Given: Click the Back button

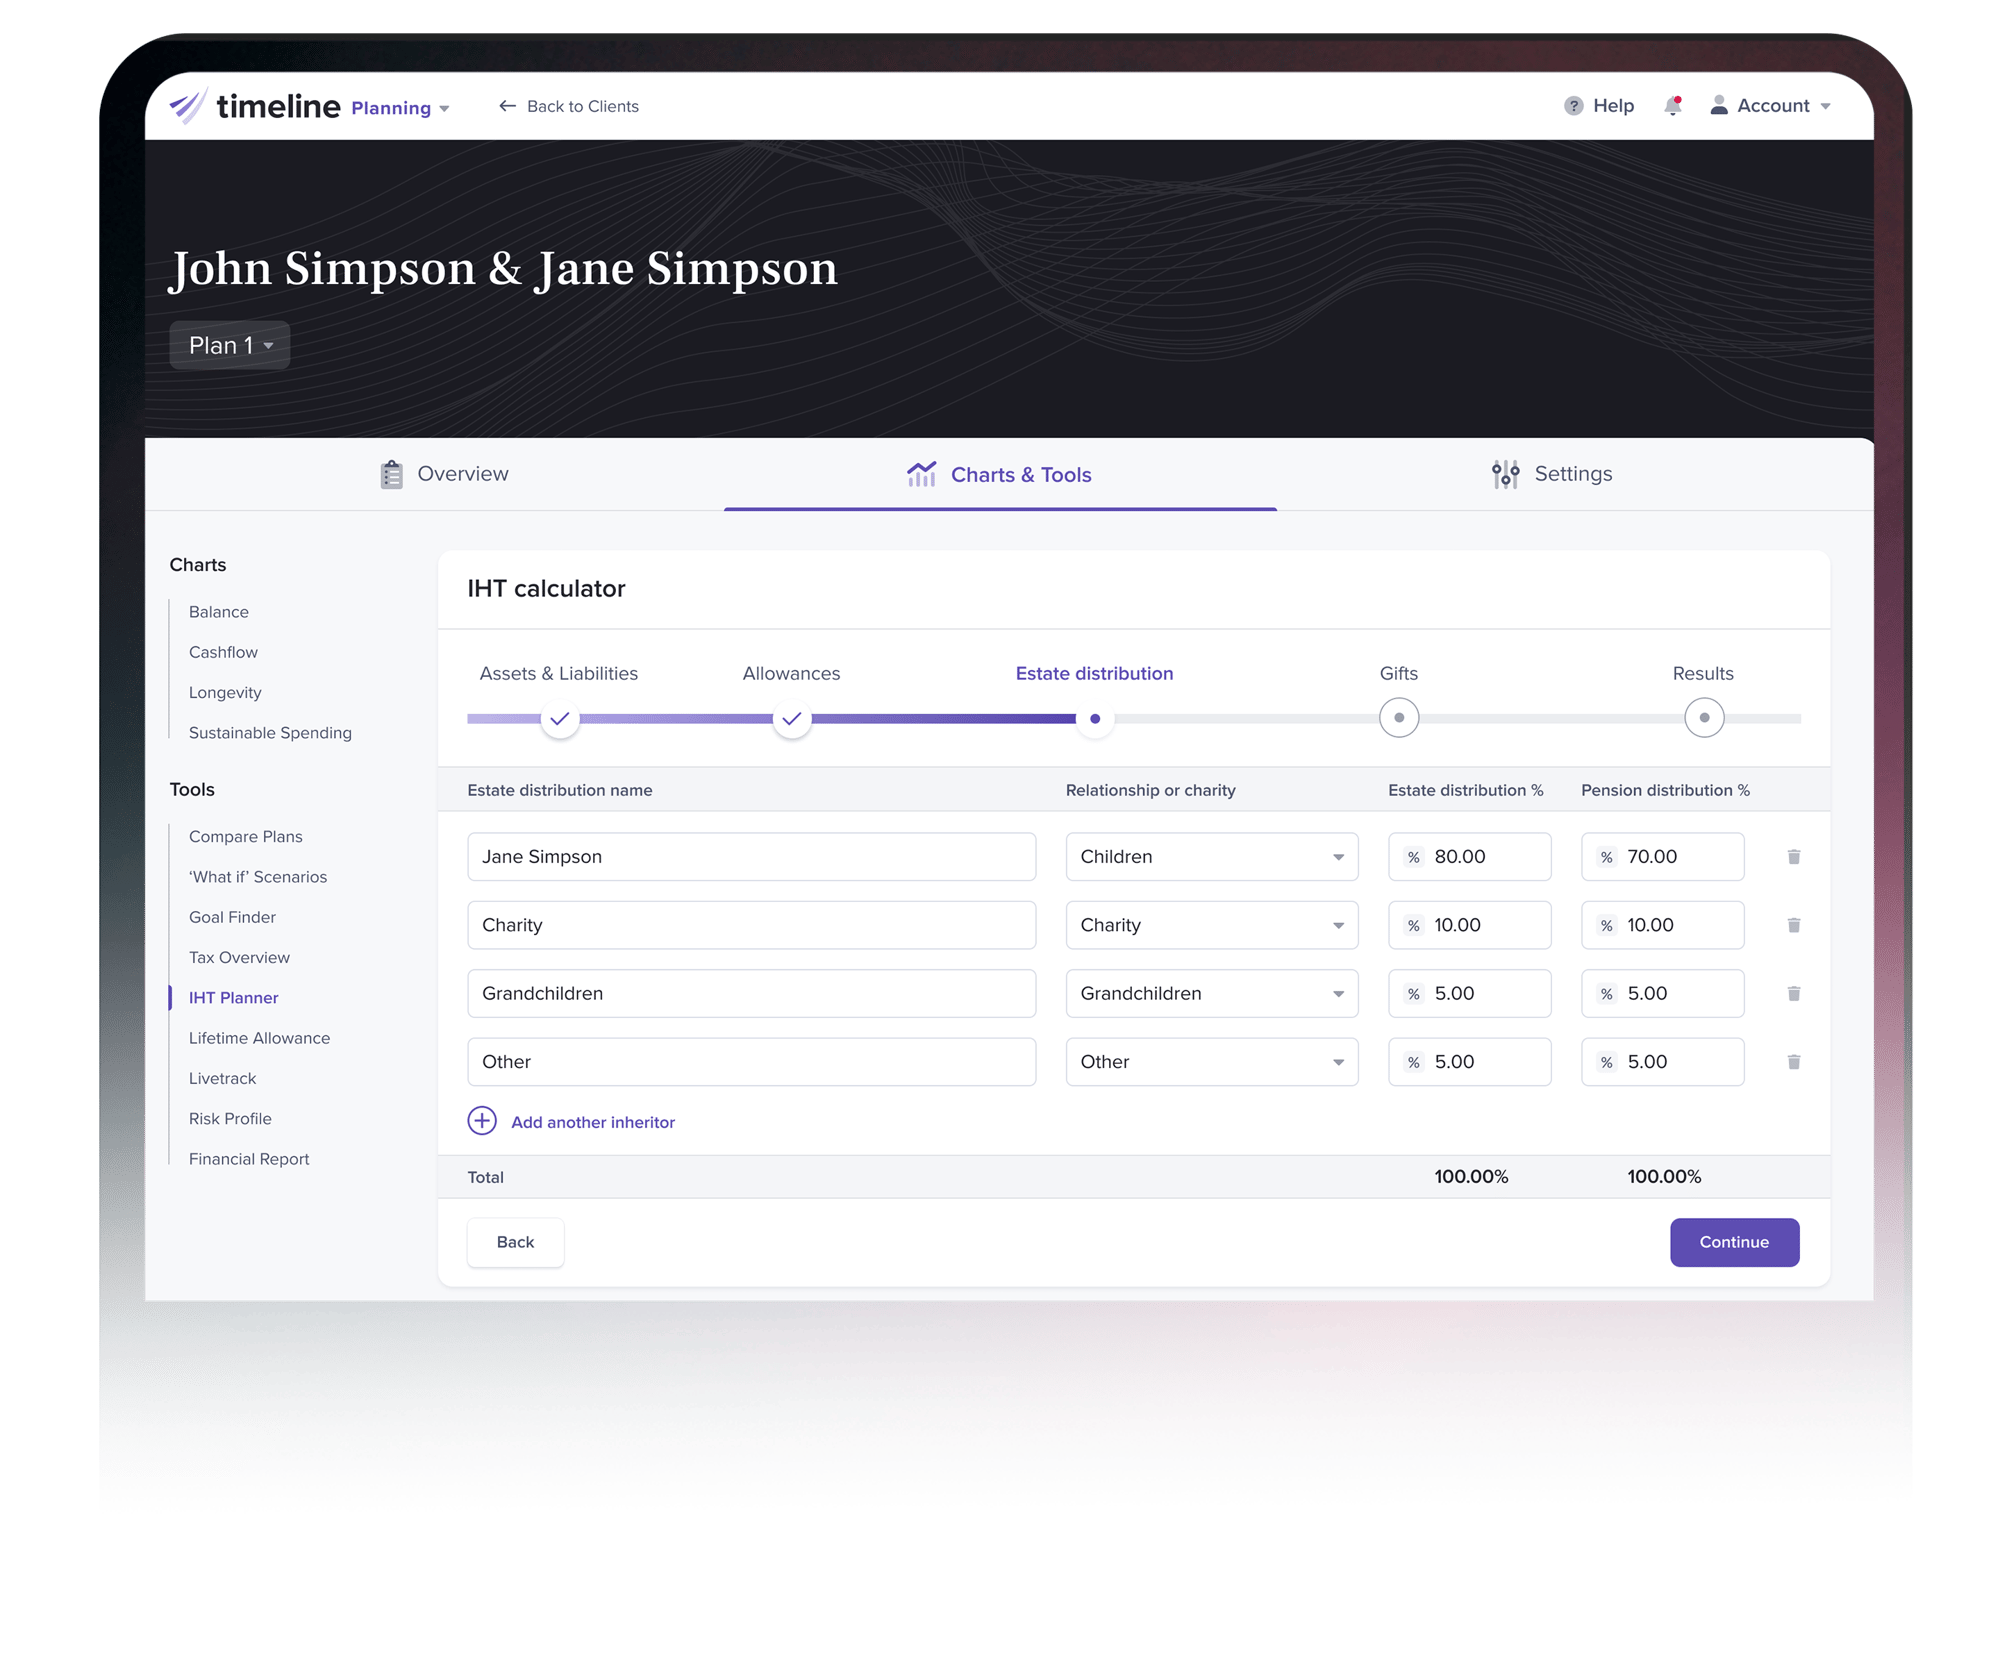Looking at the screenshot, I should (515, 1242).
